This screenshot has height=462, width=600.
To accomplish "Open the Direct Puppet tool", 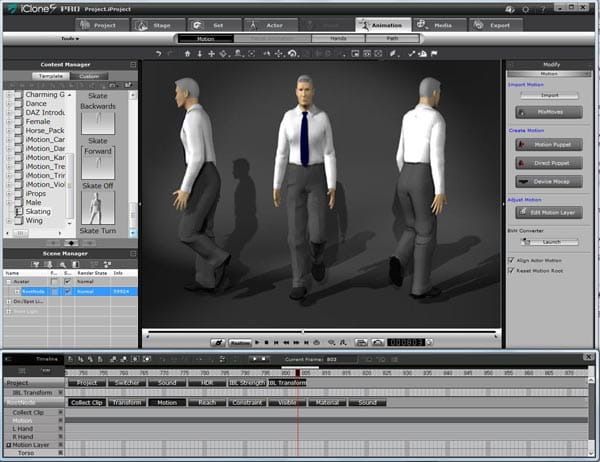I will tap(549, 163).
